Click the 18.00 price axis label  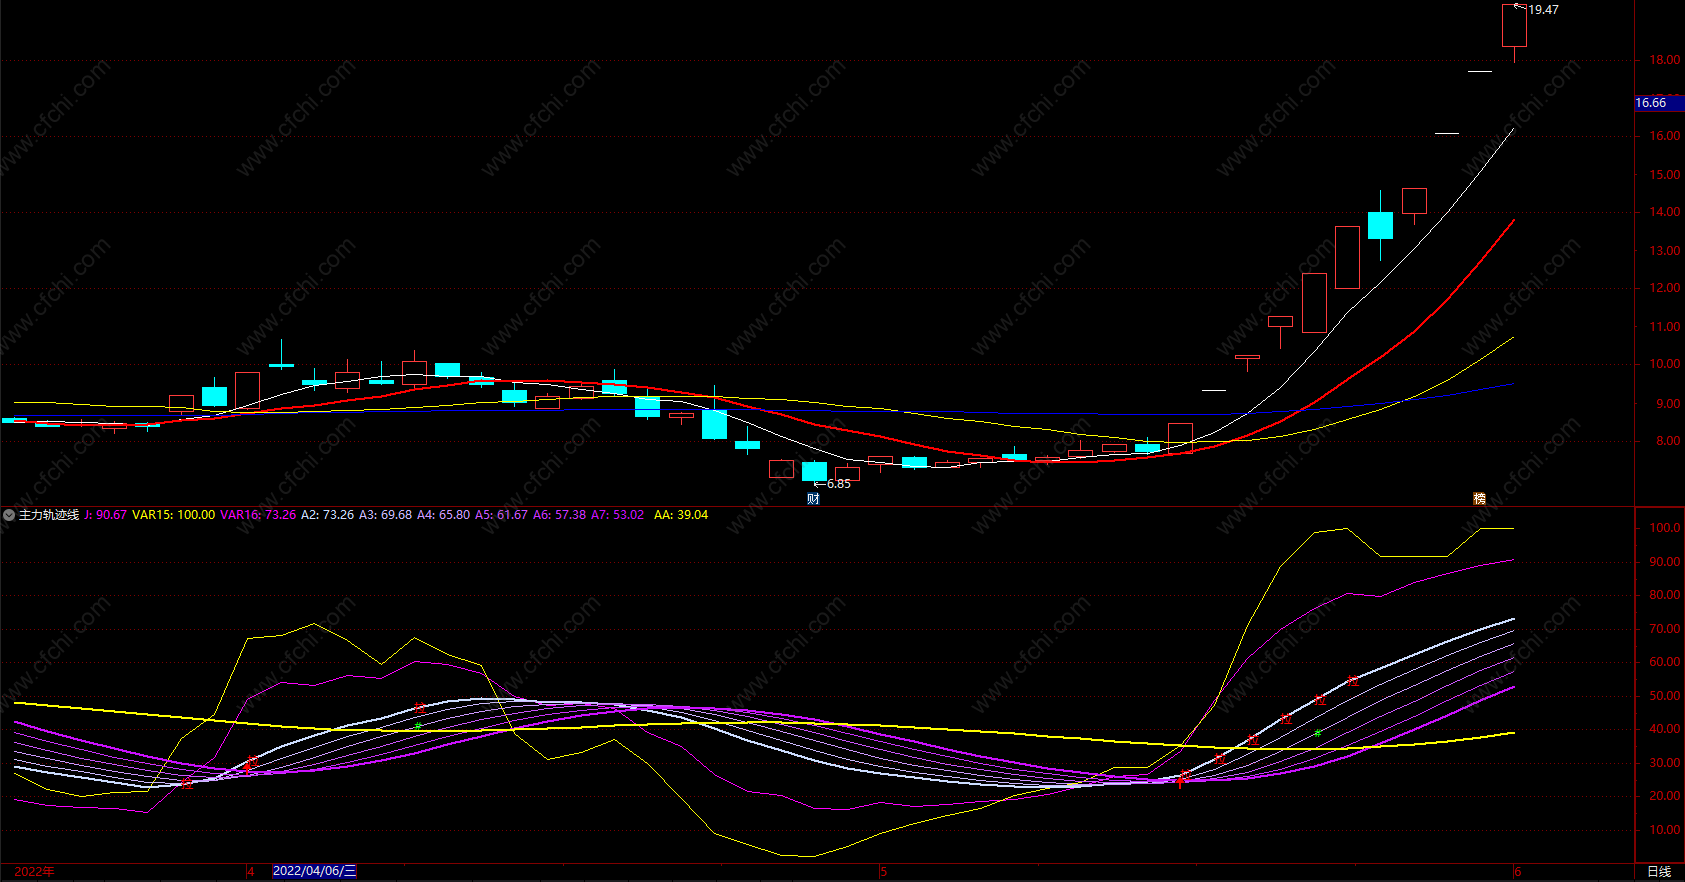click(1665, 60)
